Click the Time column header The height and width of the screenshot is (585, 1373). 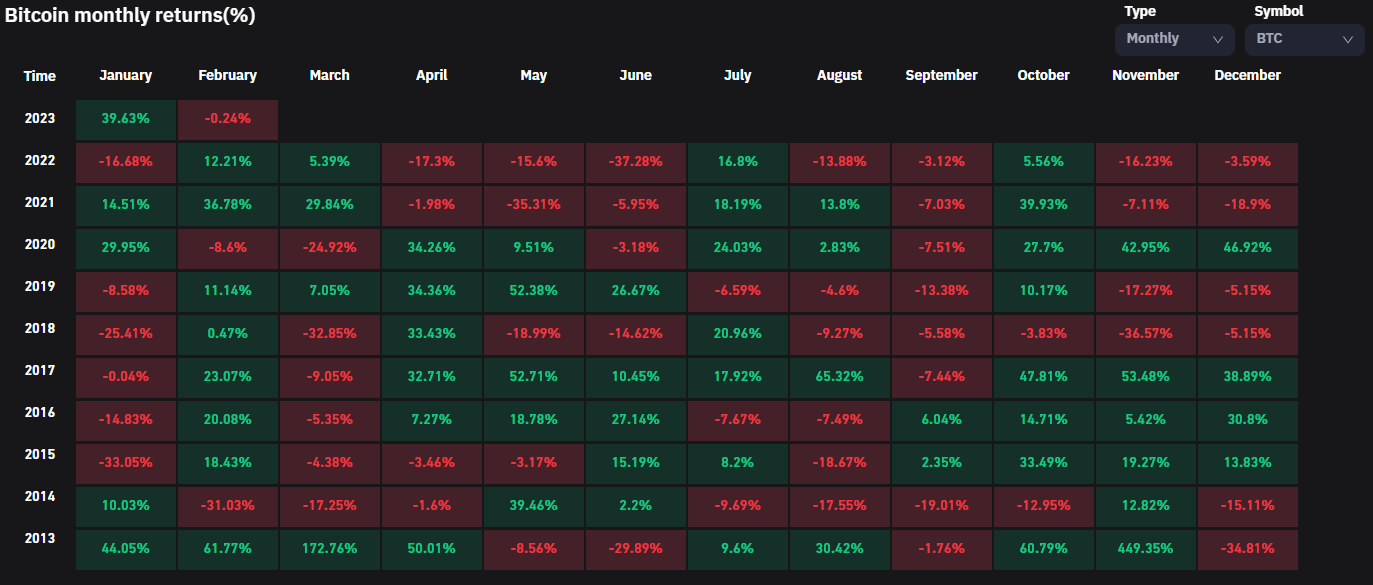[x=40, y=76]
